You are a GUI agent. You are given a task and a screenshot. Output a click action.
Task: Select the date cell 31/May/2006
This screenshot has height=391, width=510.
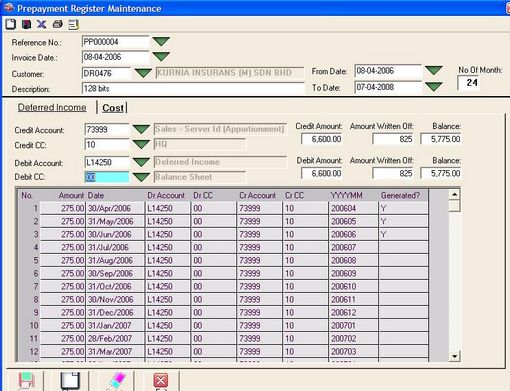[x=115, y=221]
